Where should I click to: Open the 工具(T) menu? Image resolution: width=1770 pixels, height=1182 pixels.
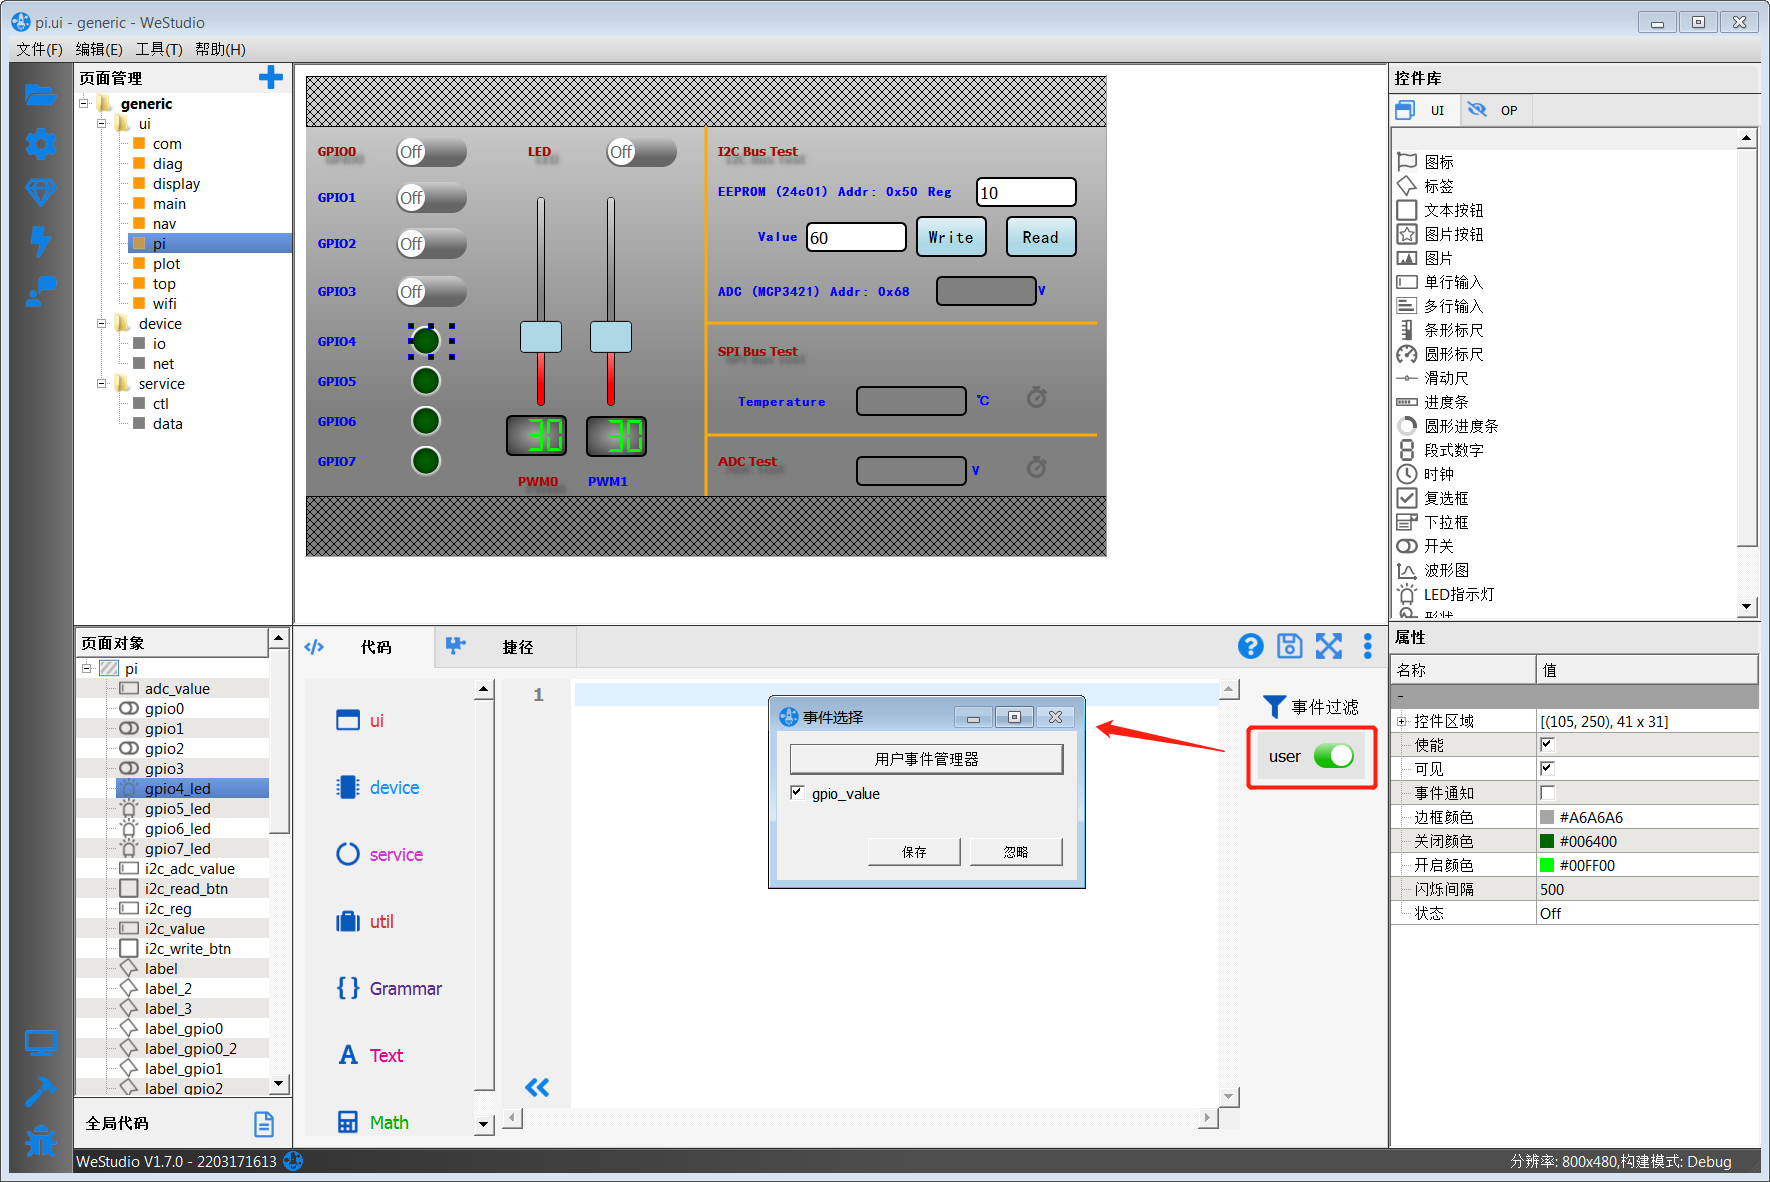point(158,49)
